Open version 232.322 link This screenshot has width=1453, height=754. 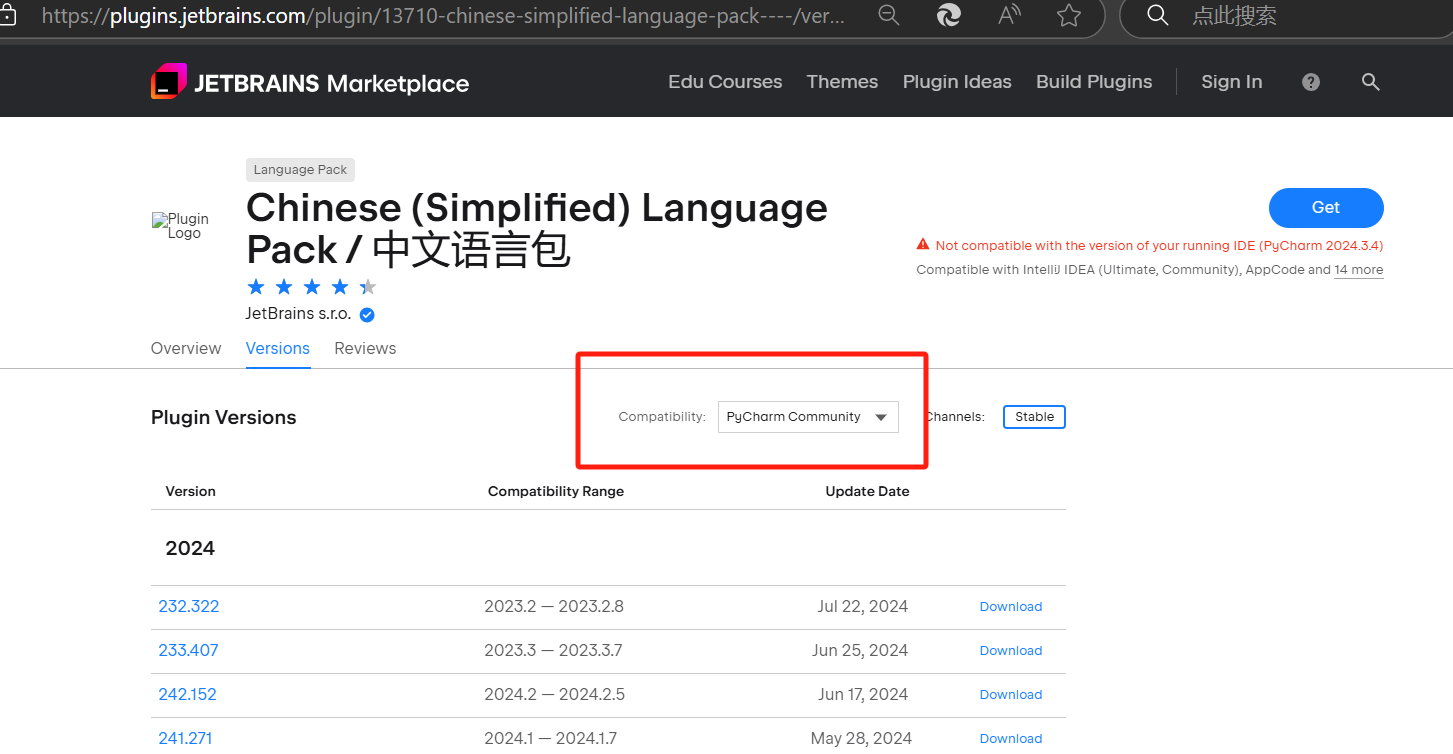point(189,606)
